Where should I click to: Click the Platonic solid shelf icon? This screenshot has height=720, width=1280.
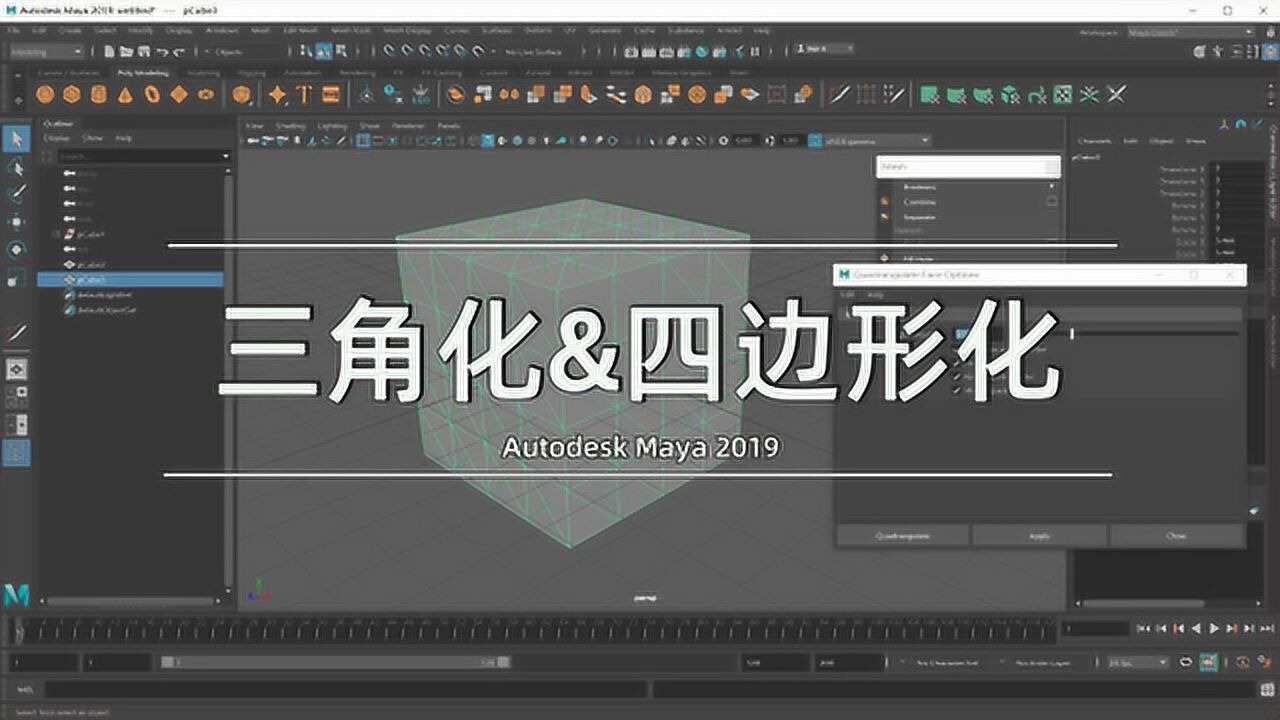pos(241,94)
